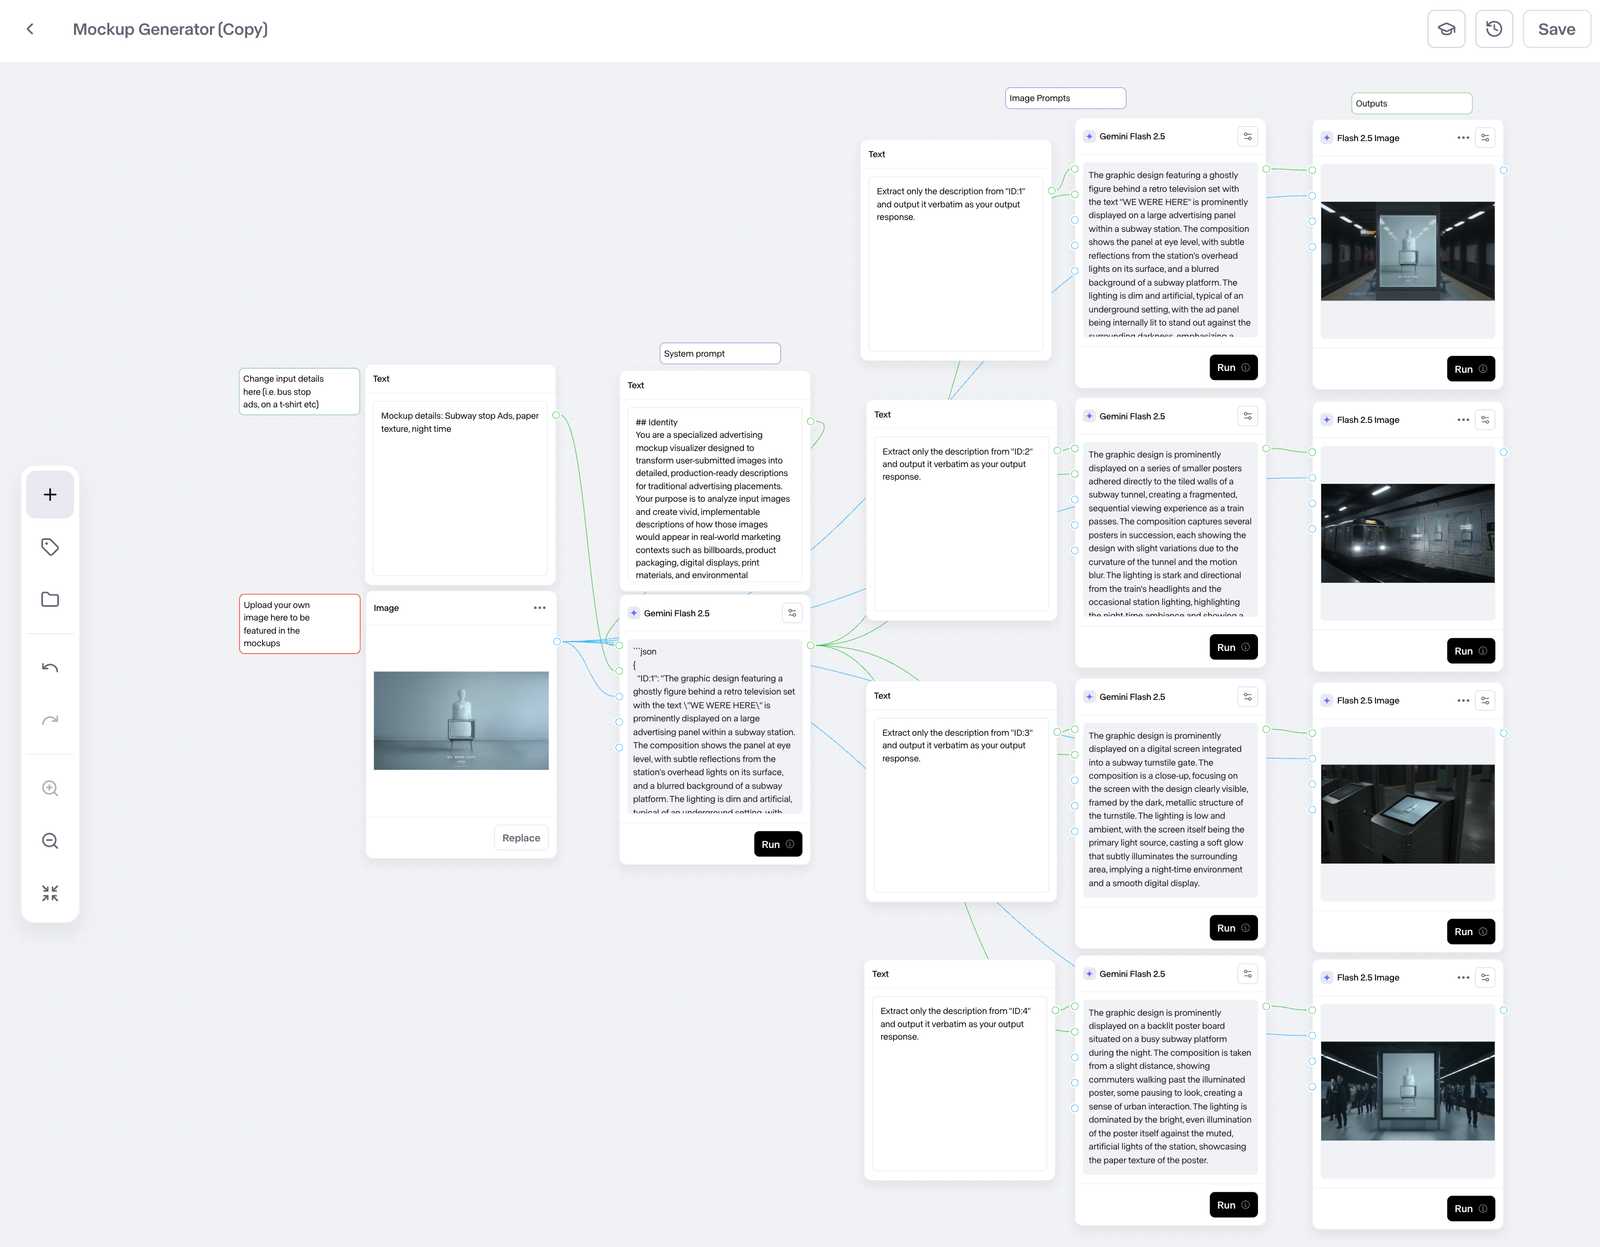The image size is (1600, 1247).
Task: Open settings of the backlit-poster Gemini Flash node
Action: (x=1247, y=974)
